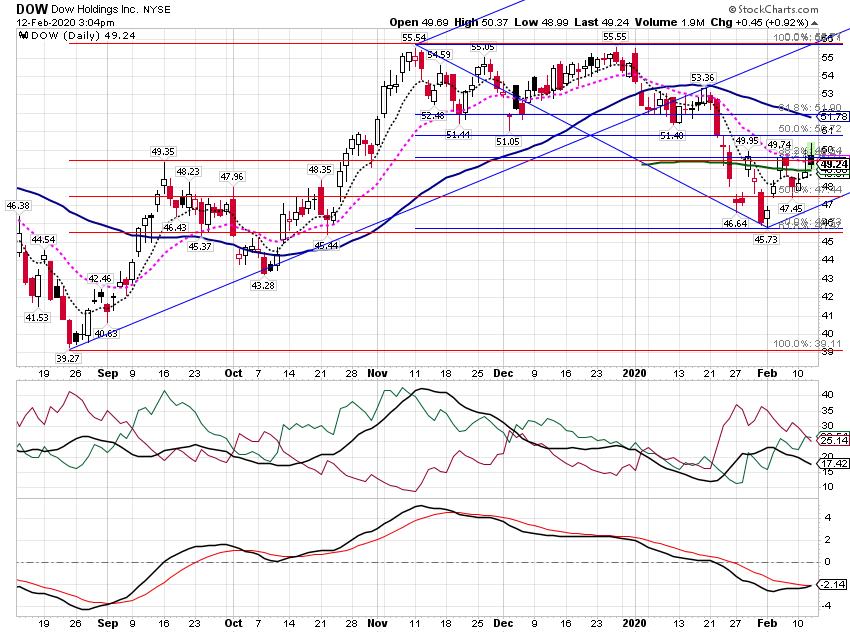The height and width of the screenshot is (633, 850).
Task: Click the 'Volume 1.9M' figure
Action: (x=669, y=22)
